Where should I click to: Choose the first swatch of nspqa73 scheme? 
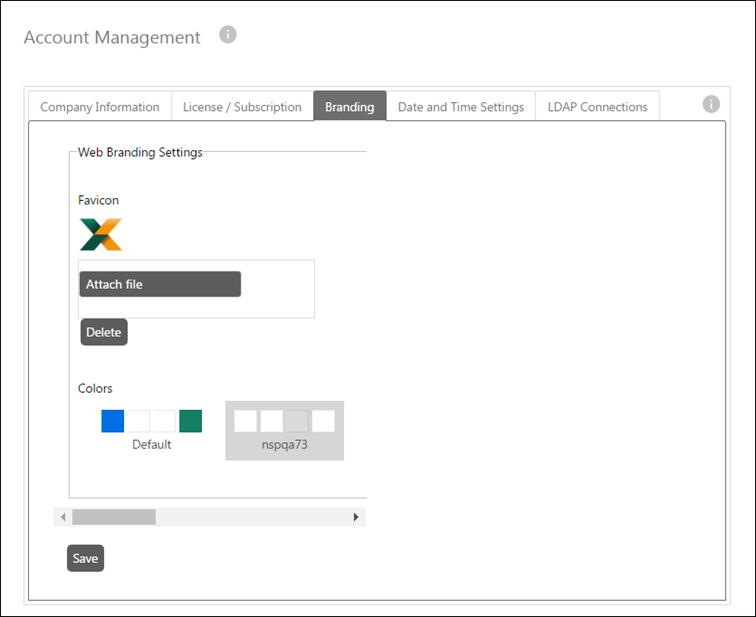point(245,421)
